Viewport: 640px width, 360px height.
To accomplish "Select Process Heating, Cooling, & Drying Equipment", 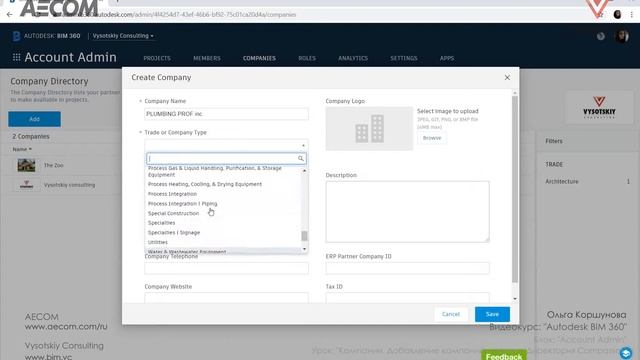I will pos(223,184).
